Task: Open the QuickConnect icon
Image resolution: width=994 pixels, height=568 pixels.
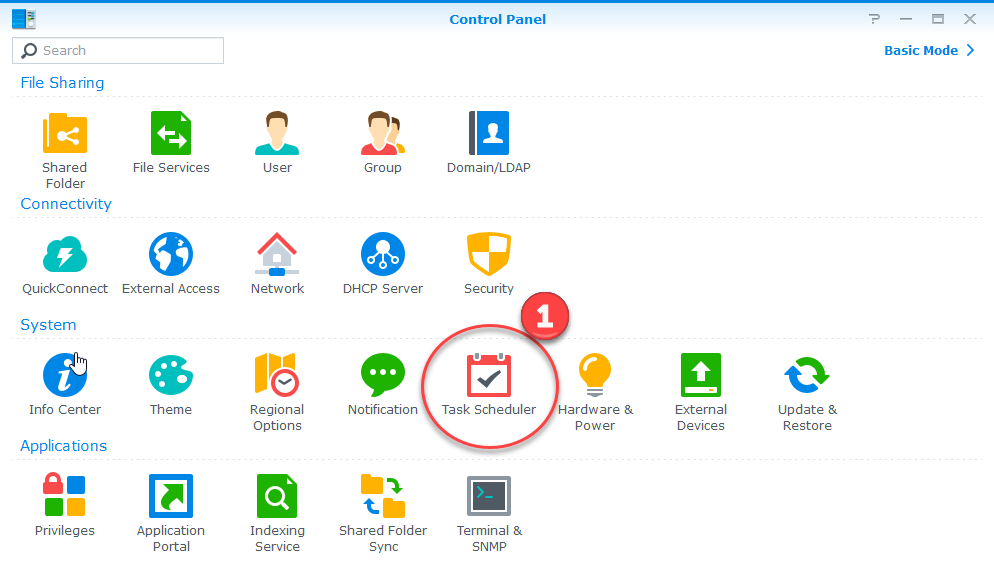Action: click(65, 255)
